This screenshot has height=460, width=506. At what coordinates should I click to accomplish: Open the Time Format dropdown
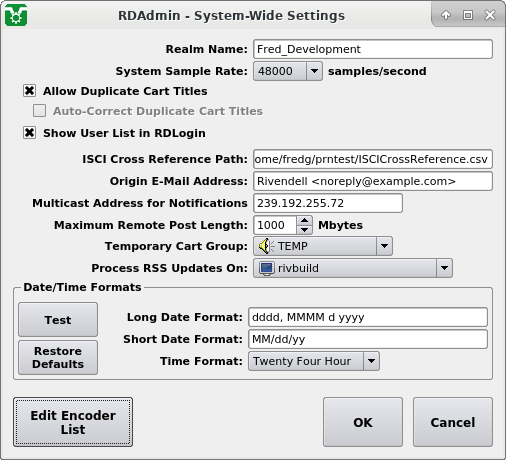314,361
